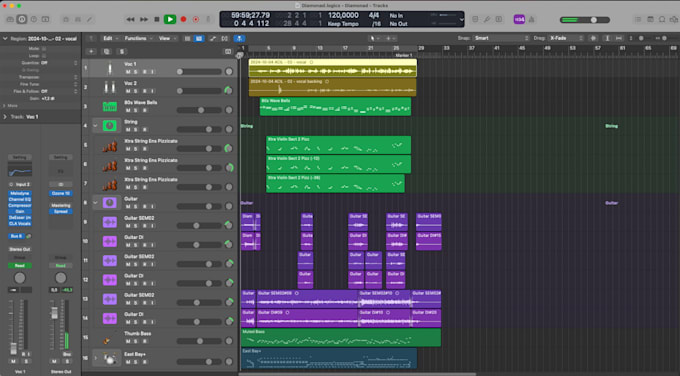This screenshot has width=680, height=376.
Task: Duplicate the selected track
Action: coord(107,51)
